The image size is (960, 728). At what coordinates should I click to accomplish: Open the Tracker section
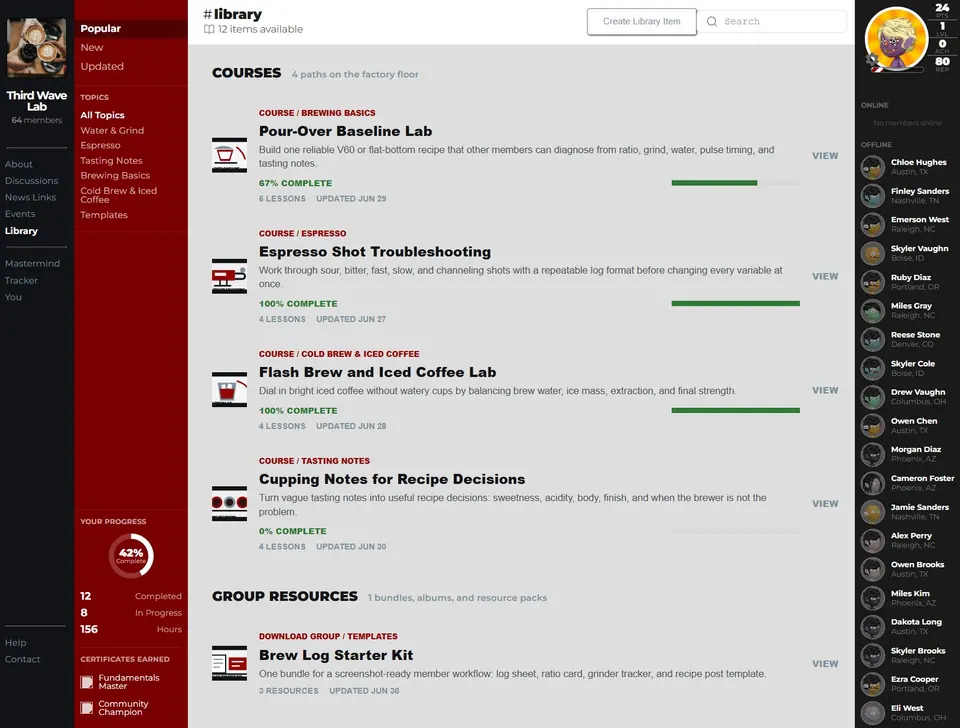pyautogui.click(x=21, y=280)
